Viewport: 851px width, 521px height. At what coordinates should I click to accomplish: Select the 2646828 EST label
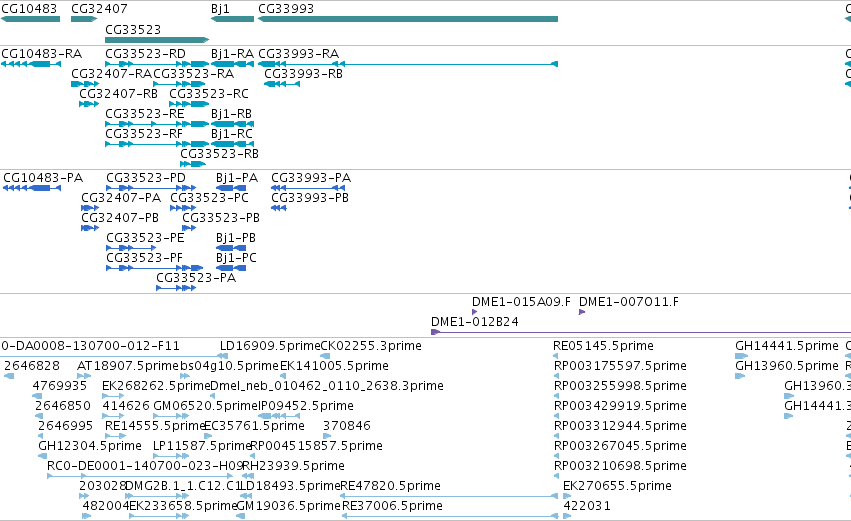point(32,366)
